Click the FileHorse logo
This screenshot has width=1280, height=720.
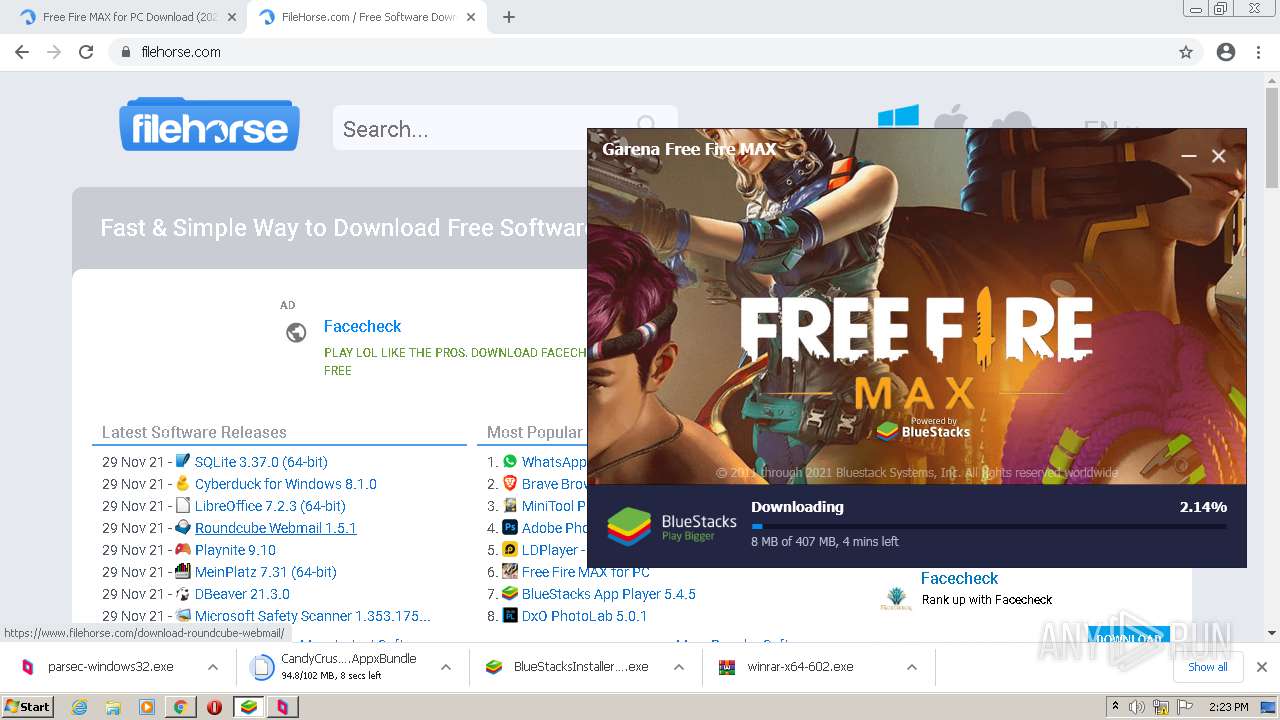209,125
